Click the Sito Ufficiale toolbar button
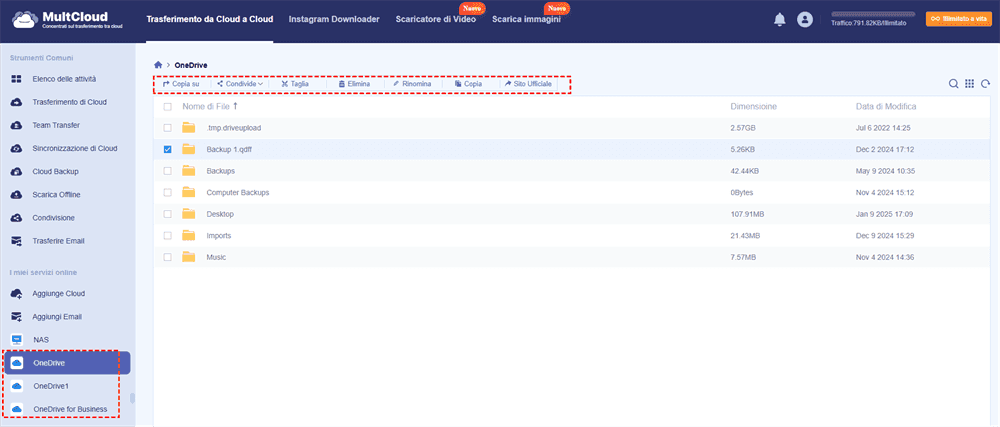The image size is (1000, 427). tap(528, 84)
